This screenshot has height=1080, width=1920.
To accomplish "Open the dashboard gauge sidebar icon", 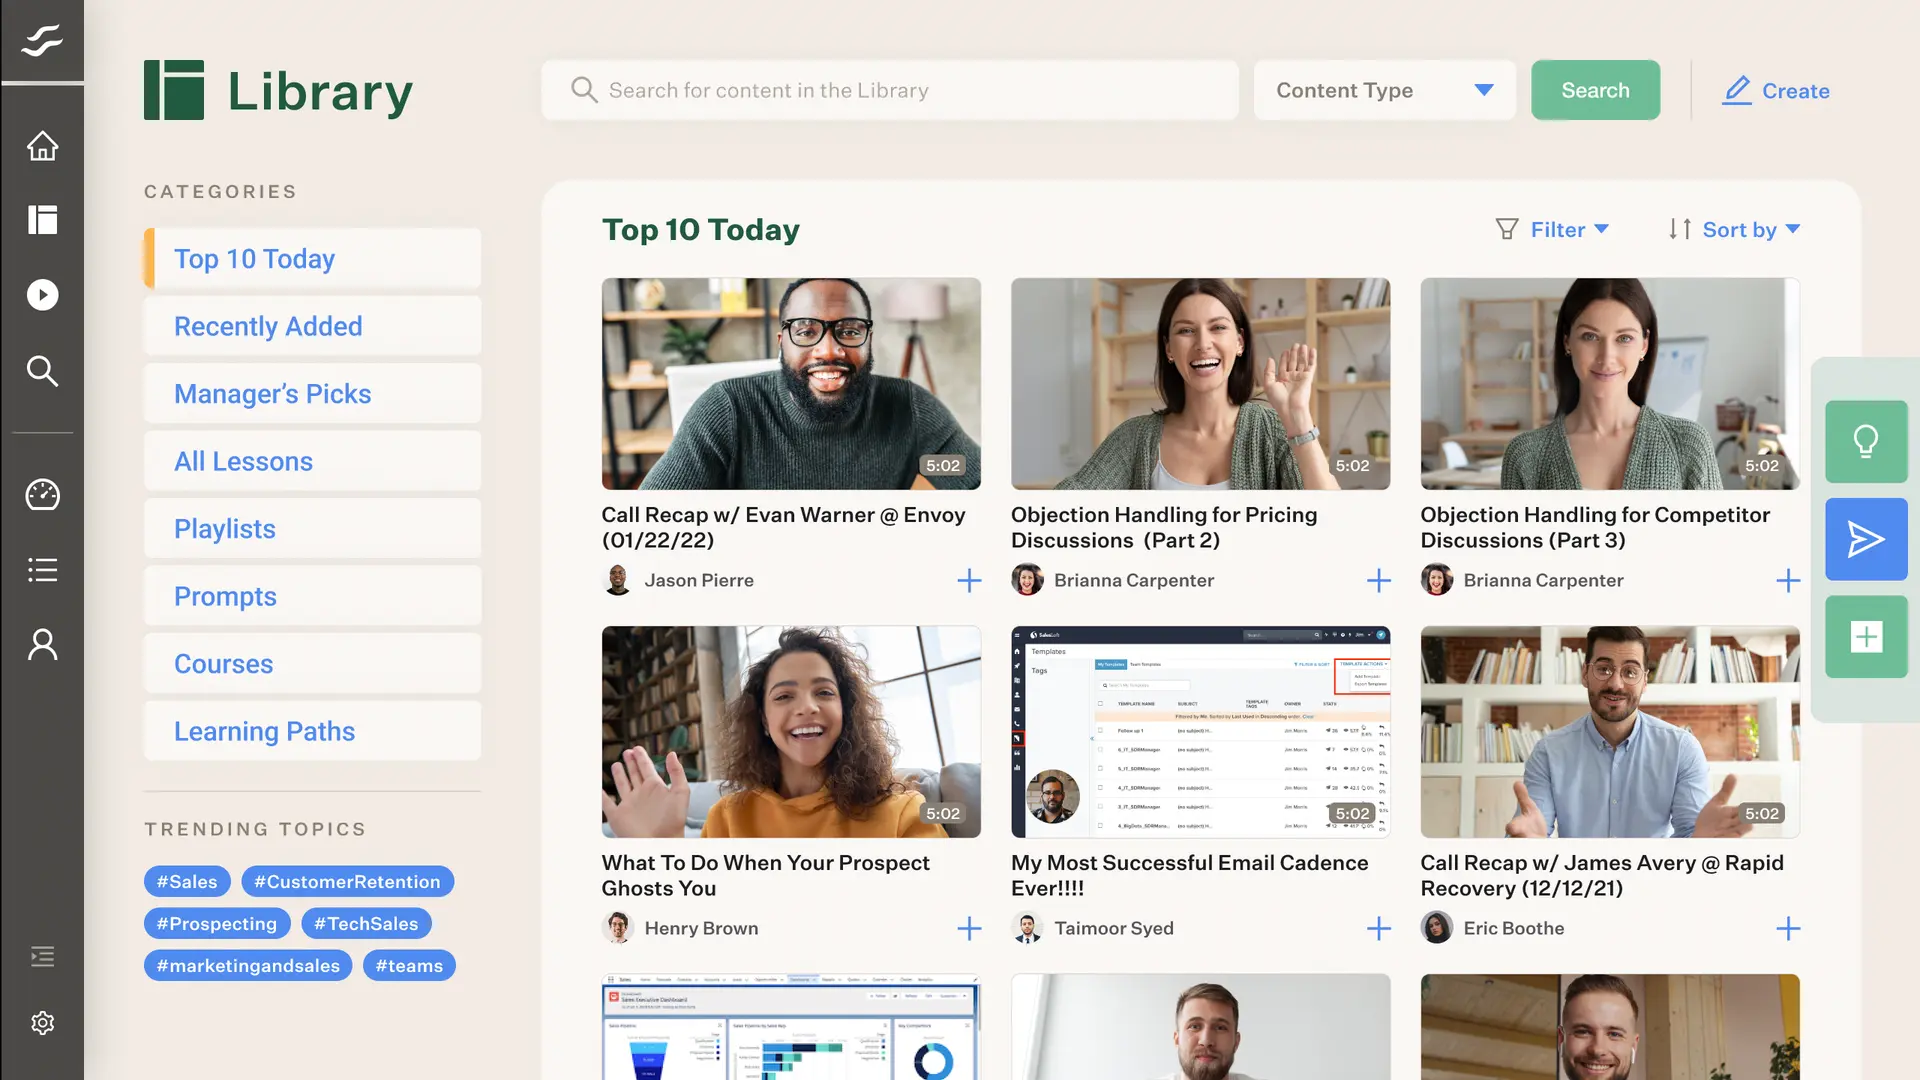I will tap(42, 495).
